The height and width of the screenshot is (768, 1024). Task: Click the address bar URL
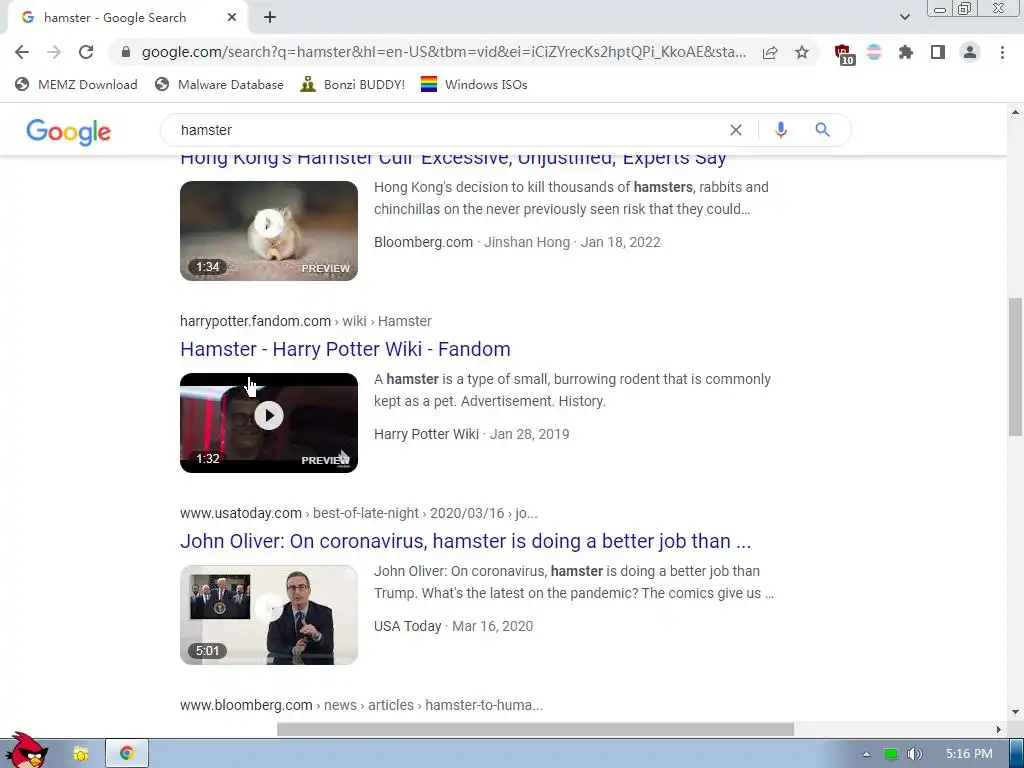(x=444, y=52)
